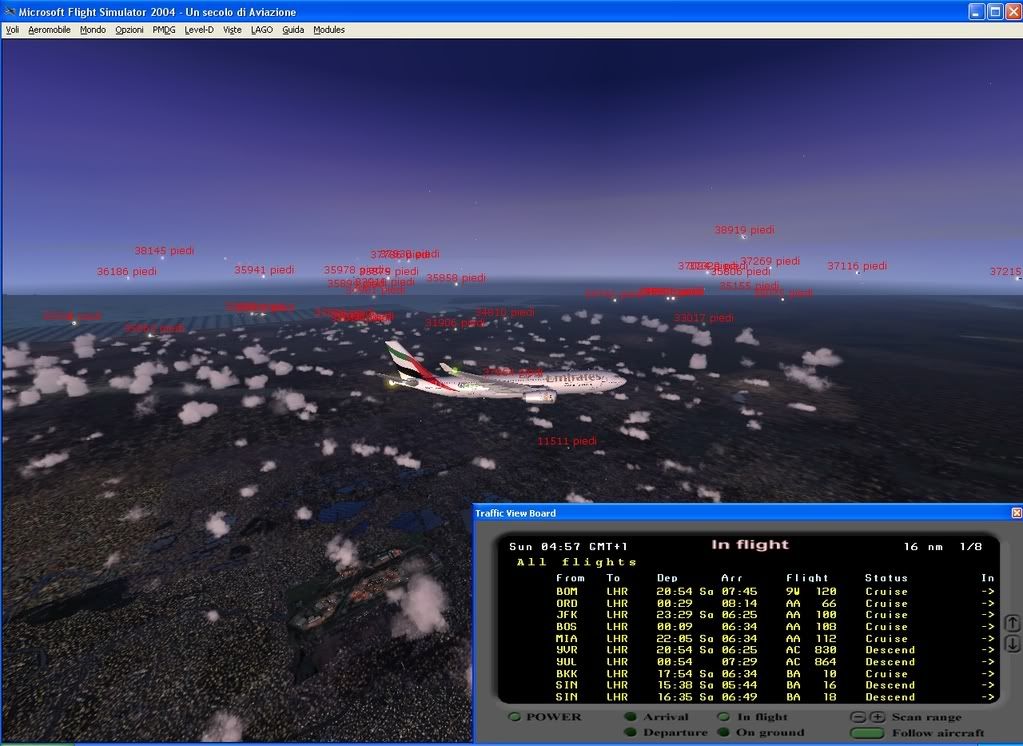
Task: Open the PMDG menu
Action: pos(164,29)
